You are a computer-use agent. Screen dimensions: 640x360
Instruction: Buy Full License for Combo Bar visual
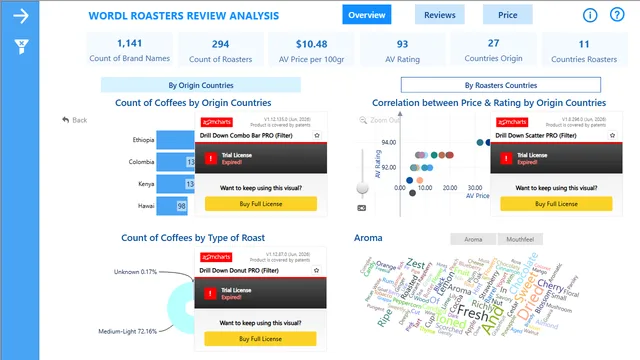coord(261,204)
